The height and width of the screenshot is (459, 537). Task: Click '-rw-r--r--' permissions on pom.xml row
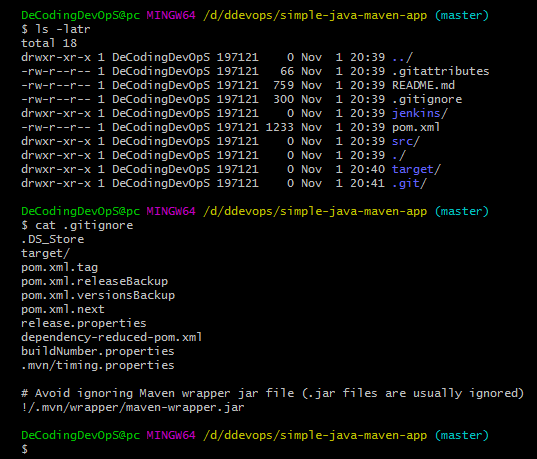tap(56, 127)
